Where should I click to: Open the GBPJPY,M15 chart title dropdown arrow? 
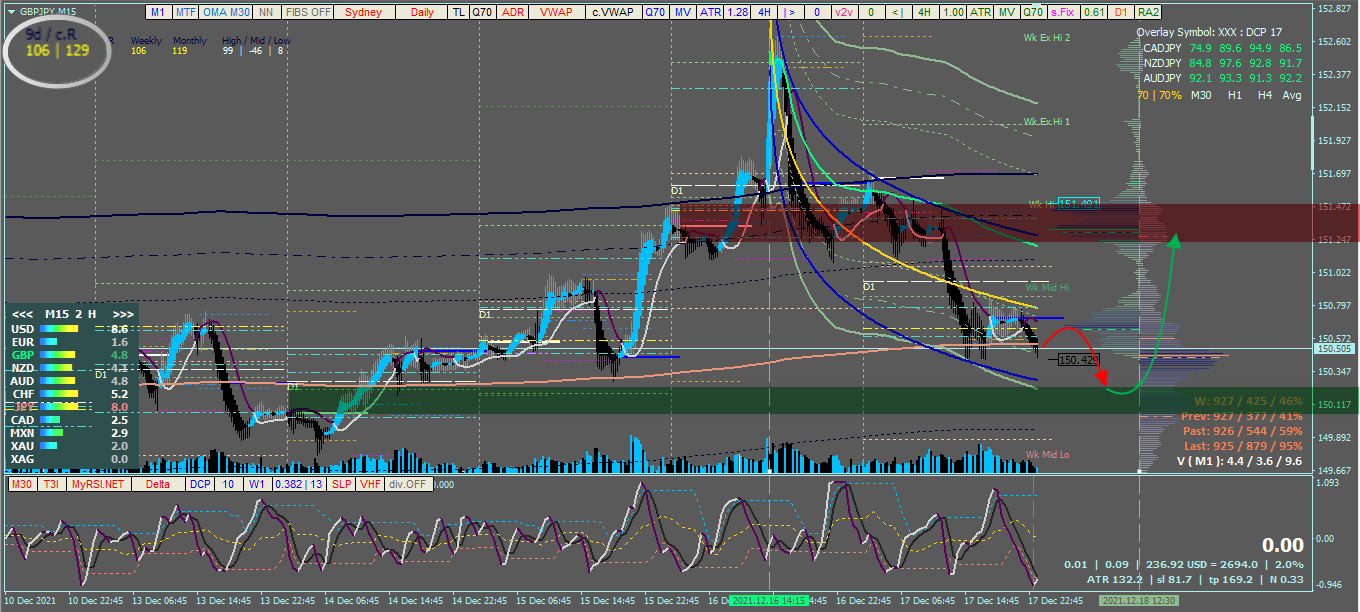click(10, 13)
